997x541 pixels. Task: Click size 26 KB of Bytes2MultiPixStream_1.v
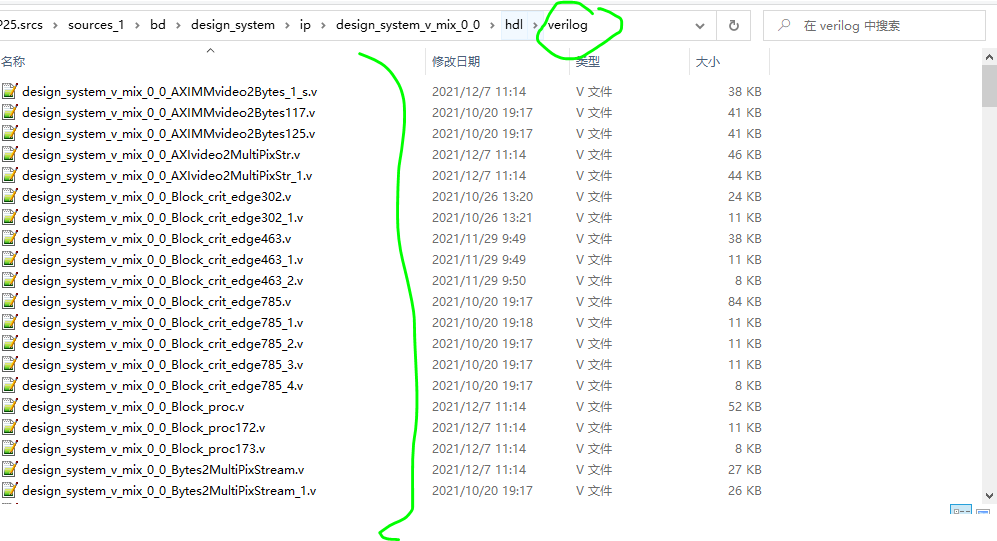745,490
